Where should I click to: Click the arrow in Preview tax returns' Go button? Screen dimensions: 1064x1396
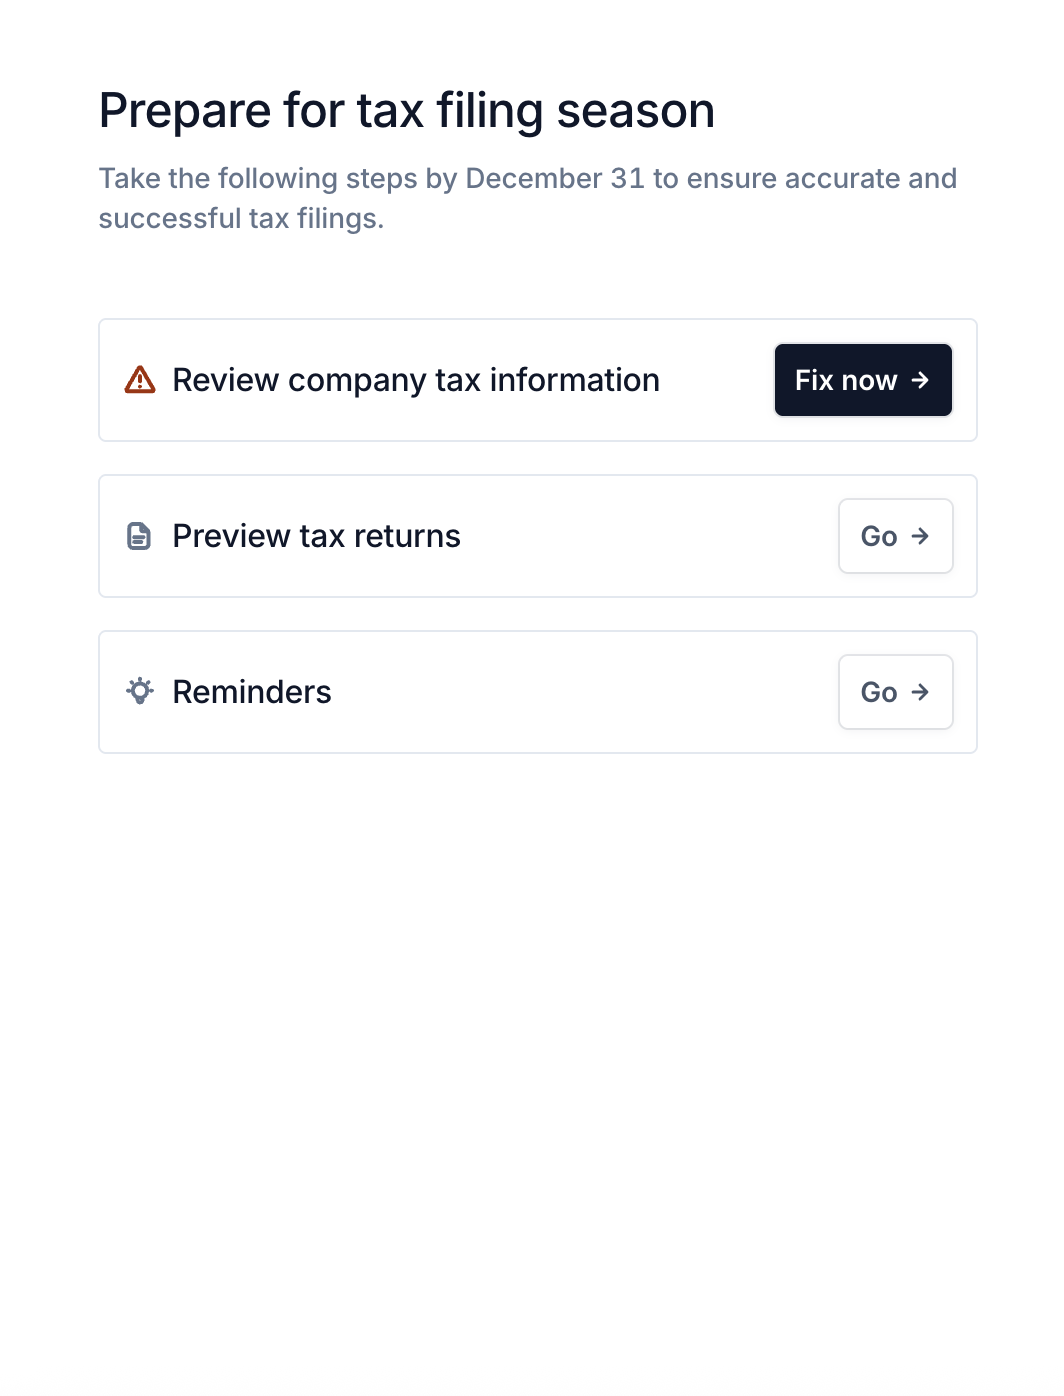pyautogui.click(x=921, y=536)
